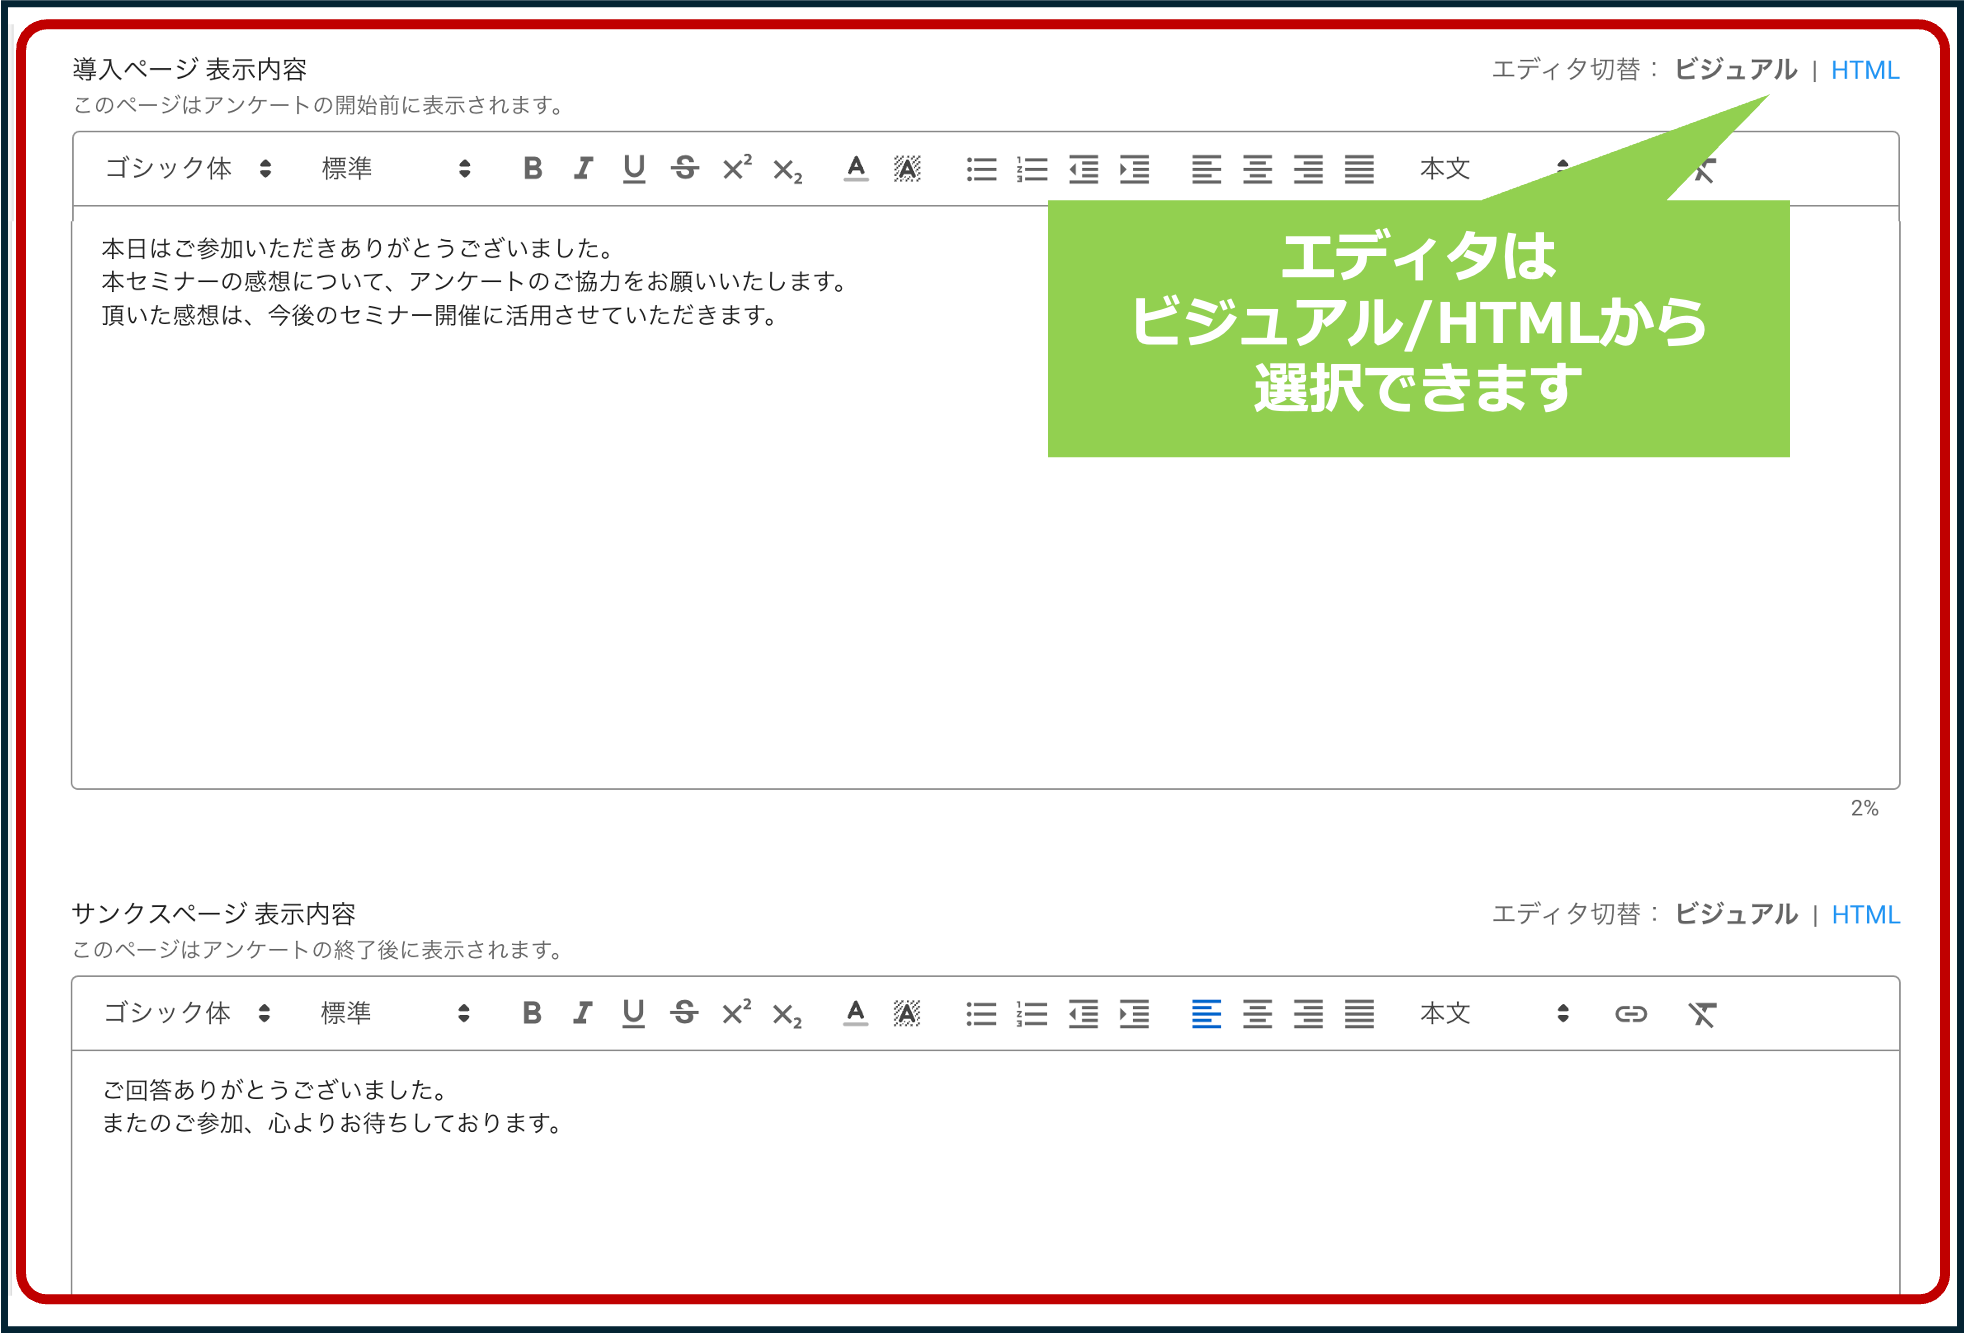The image size is (1966, 1333).
Task: Decrease indent in intro page editor
Action: (1084, 169)
